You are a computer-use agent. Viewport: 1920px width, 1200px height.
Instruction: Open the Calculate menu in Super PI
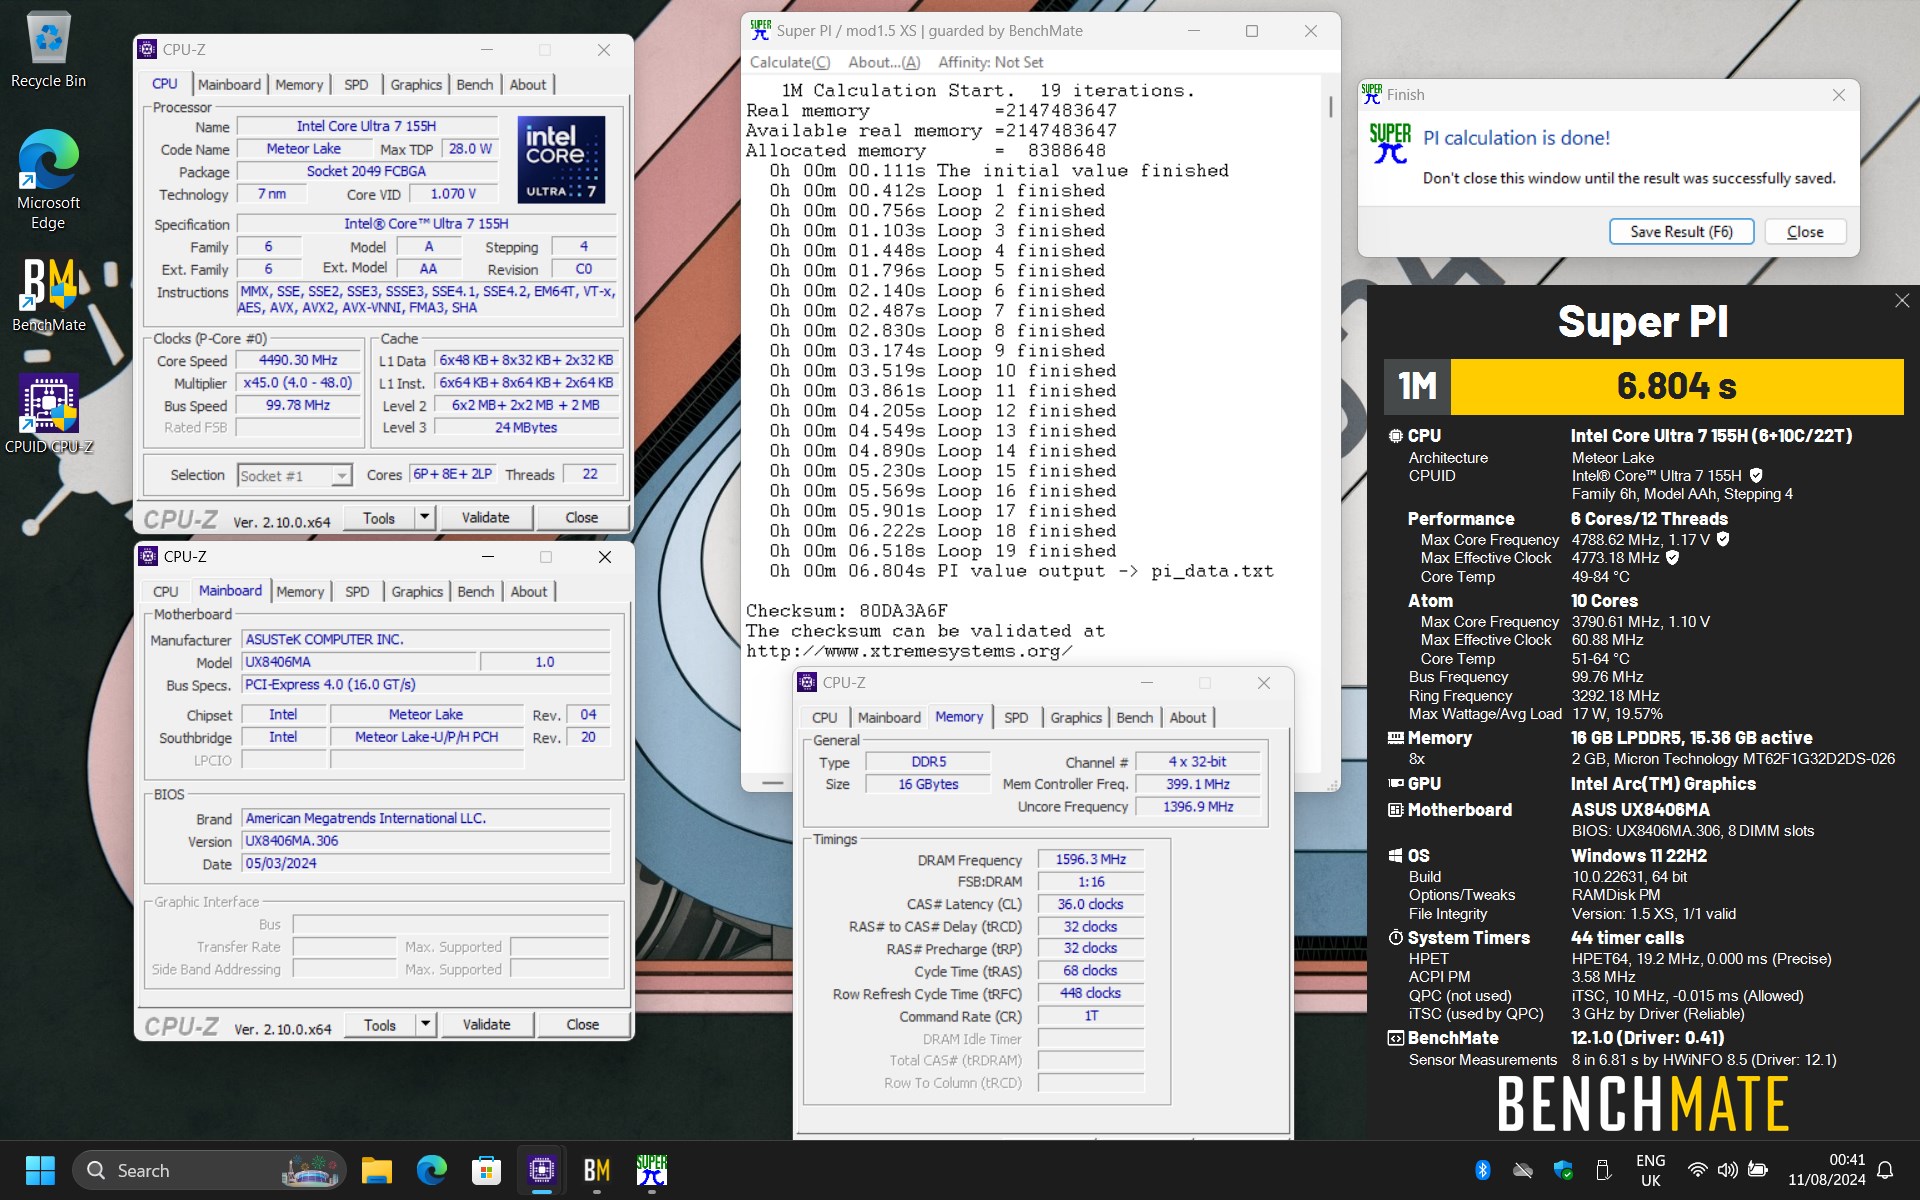click(x=790, y=62)
